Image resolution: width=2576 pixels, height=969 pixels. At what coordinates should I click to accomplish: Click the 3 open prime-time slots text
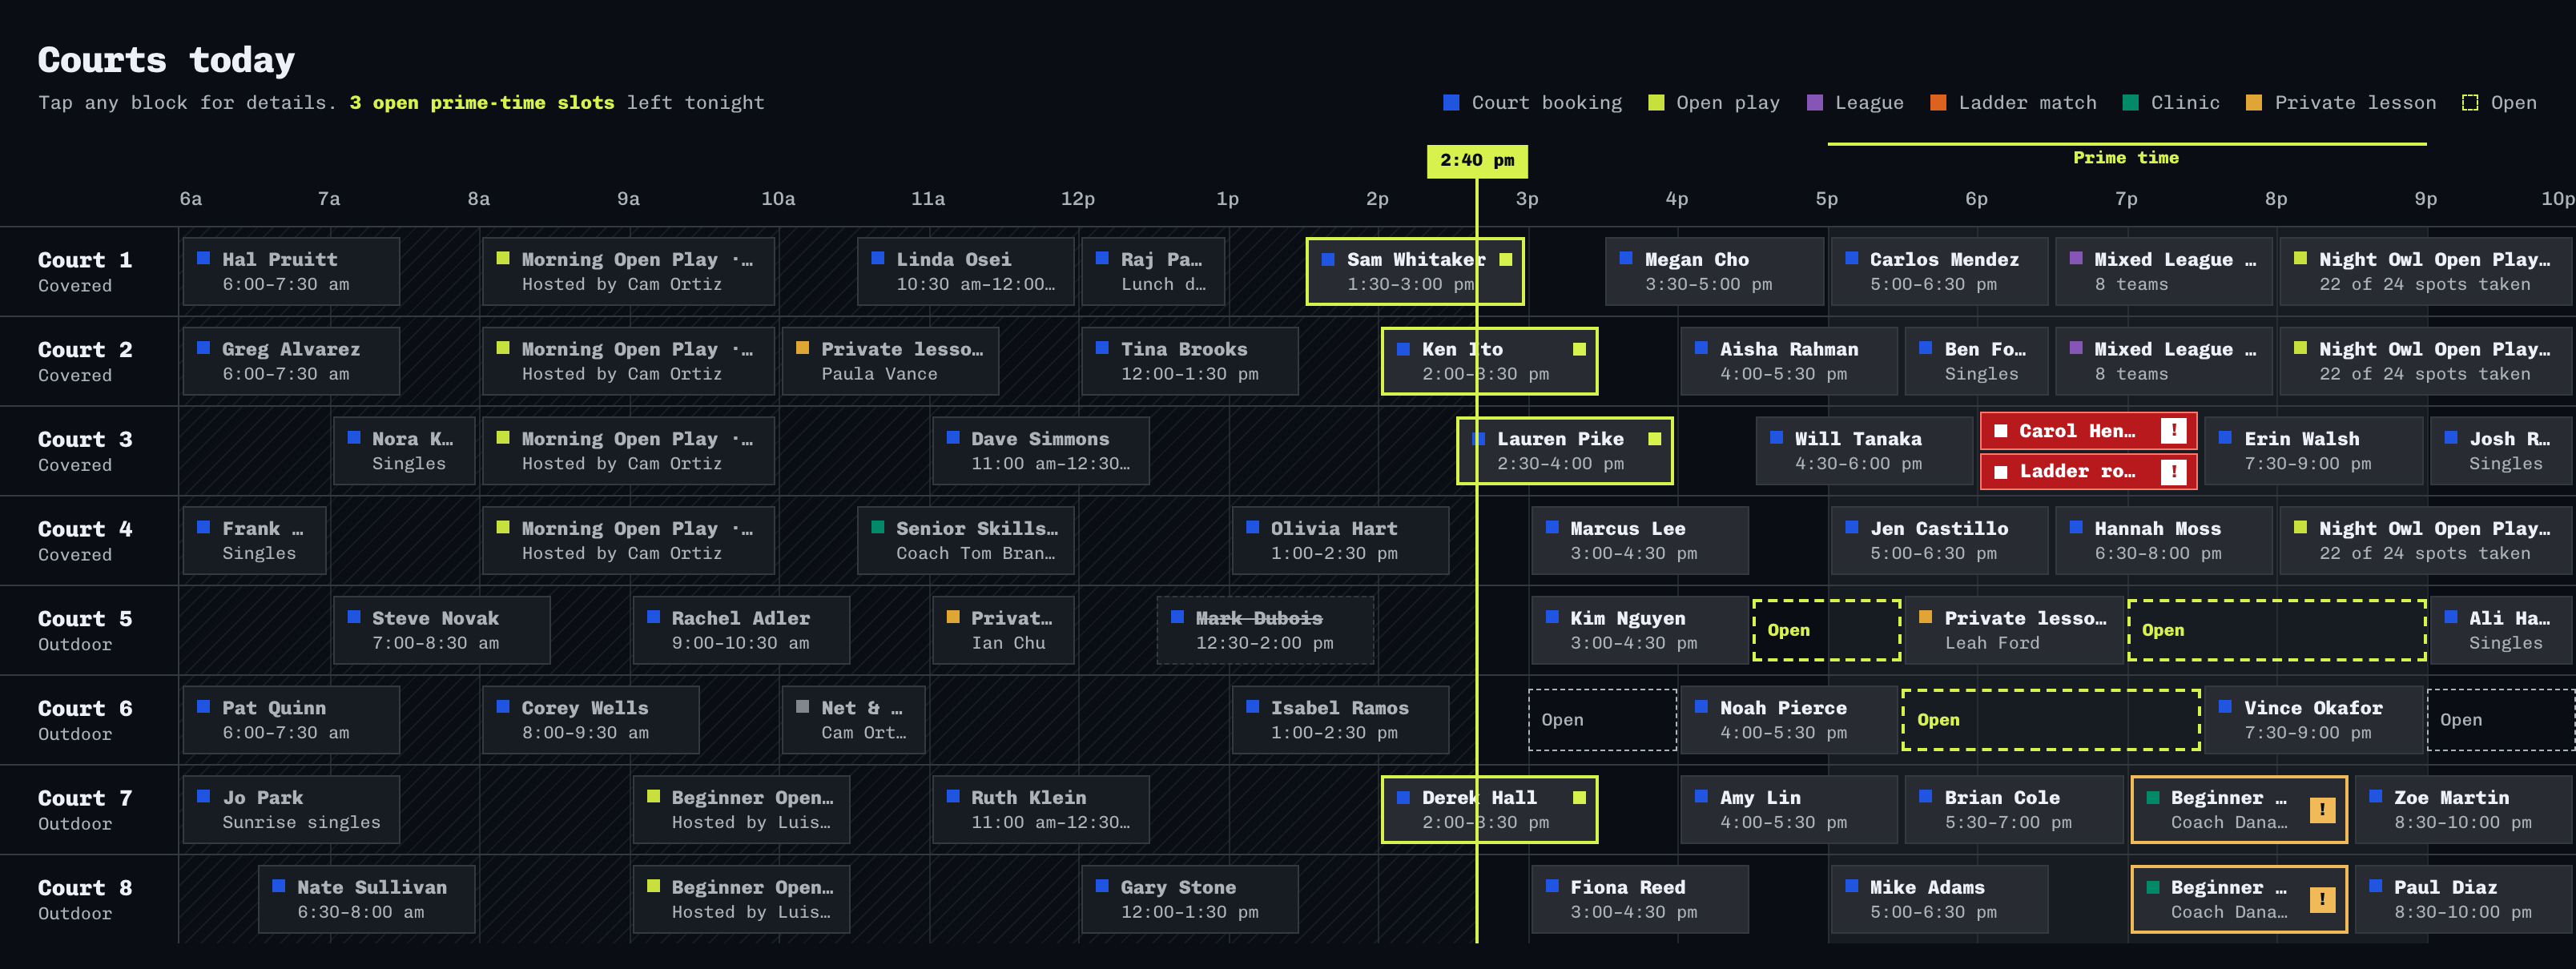(482, 102)
